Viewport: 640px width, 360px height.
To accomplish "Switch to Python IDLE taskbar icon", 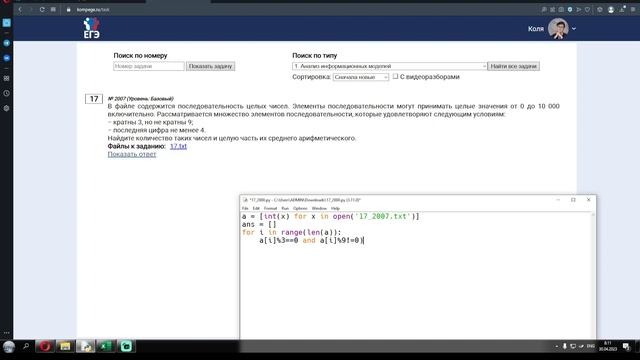I will click(x=85, y=347).
